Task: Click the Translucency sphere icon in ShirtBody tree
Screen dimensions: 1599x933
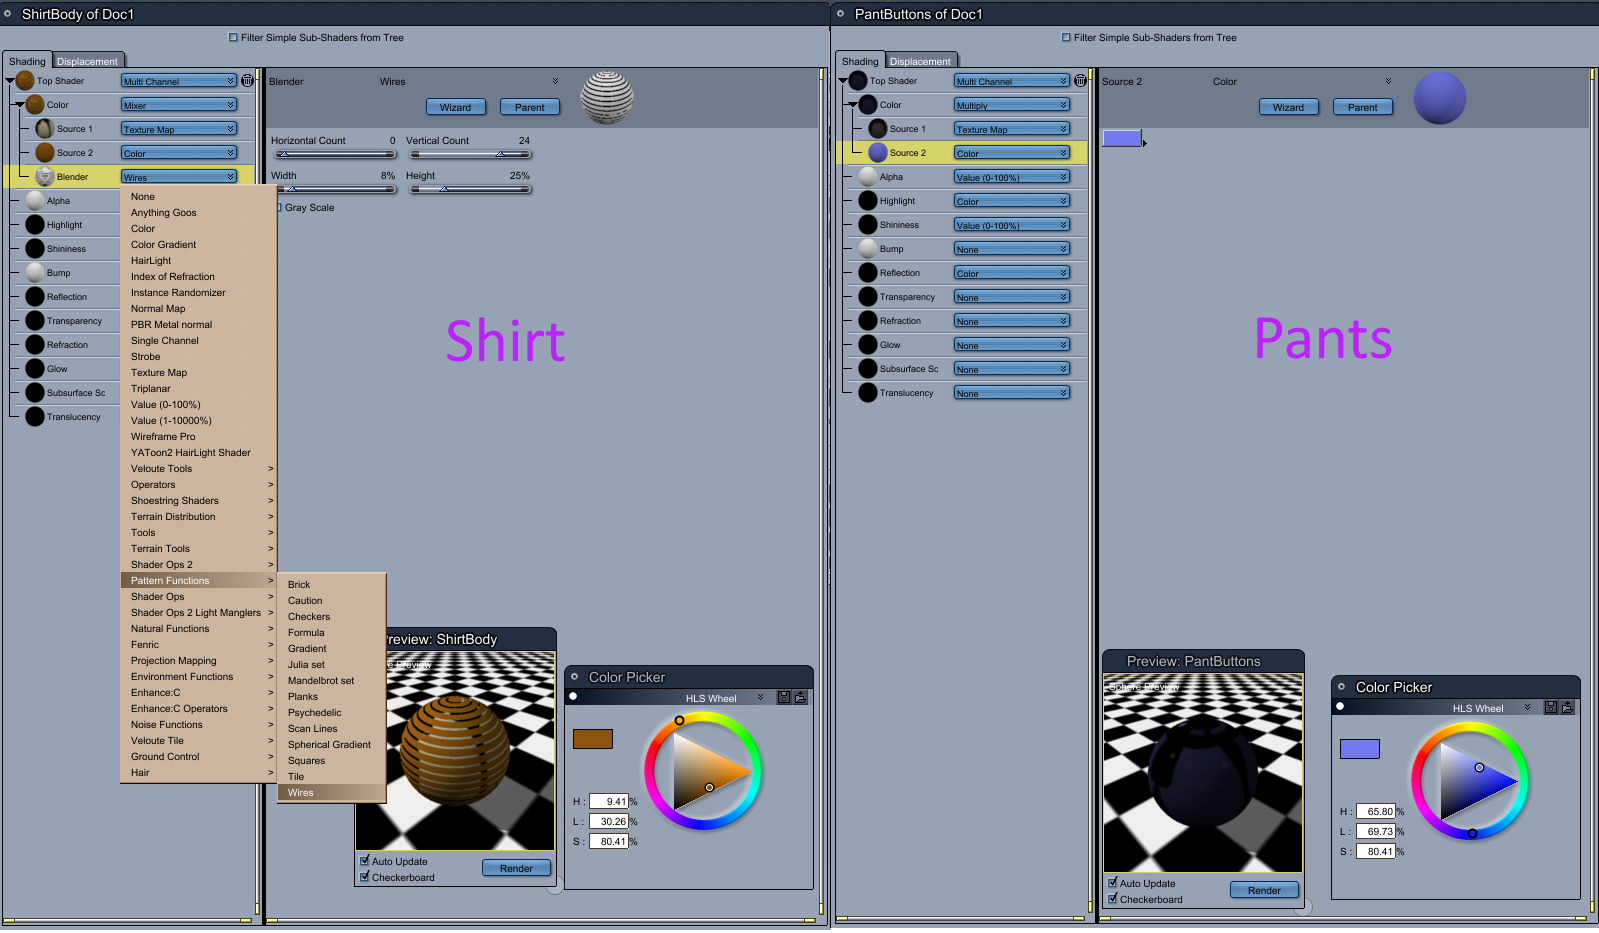Action: [x=35, y=416]
